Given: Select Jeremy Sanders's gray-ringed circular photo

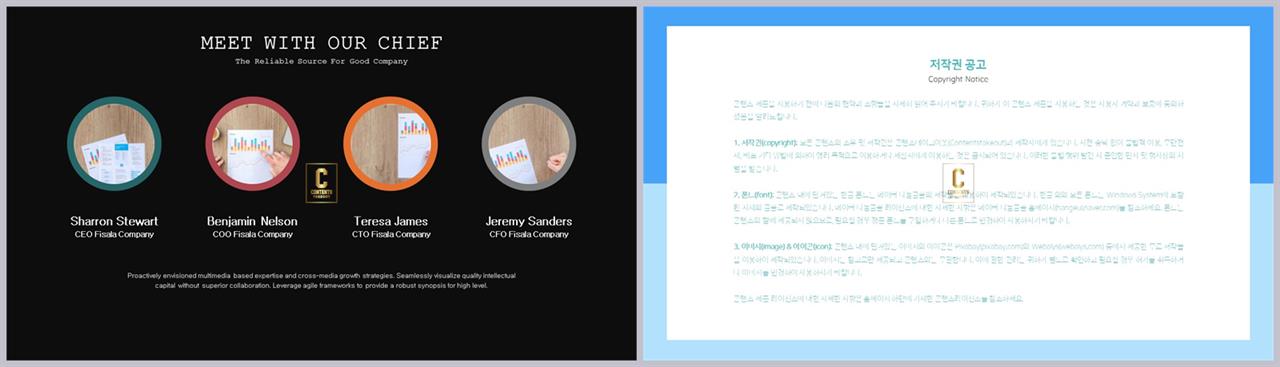Looking at the screenshot, I should (x=529, y=144).
